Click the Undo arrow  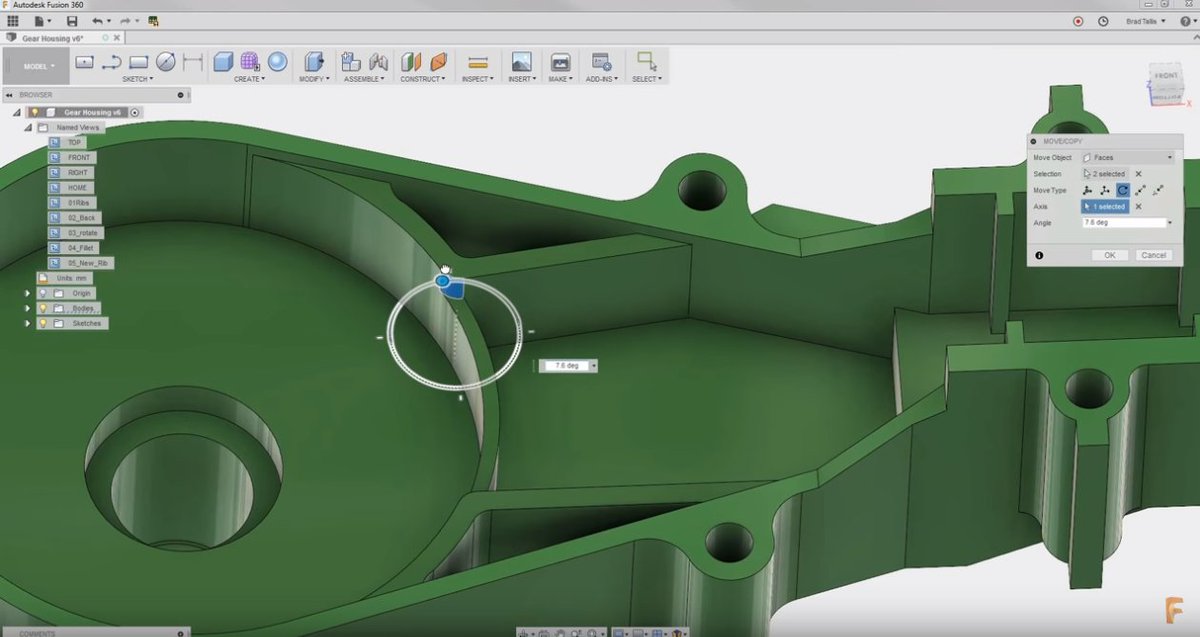pyautogui.click(x=97, y=20)
